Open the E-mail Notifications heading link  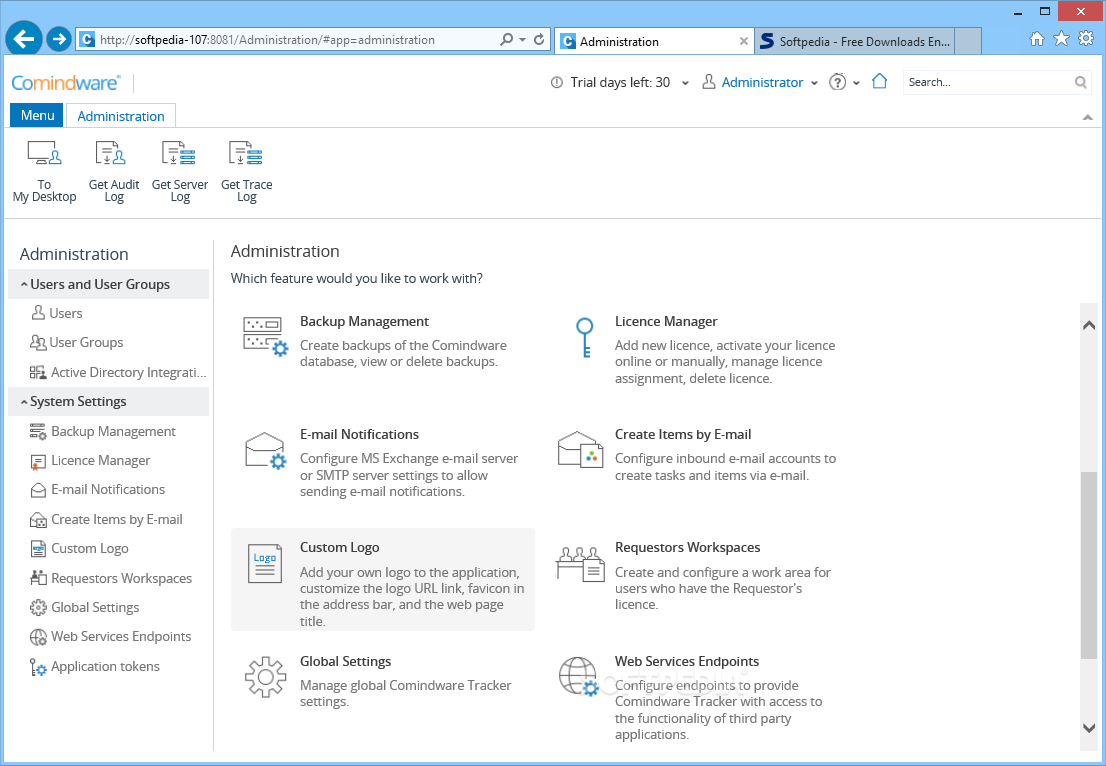tap(359, 434)
